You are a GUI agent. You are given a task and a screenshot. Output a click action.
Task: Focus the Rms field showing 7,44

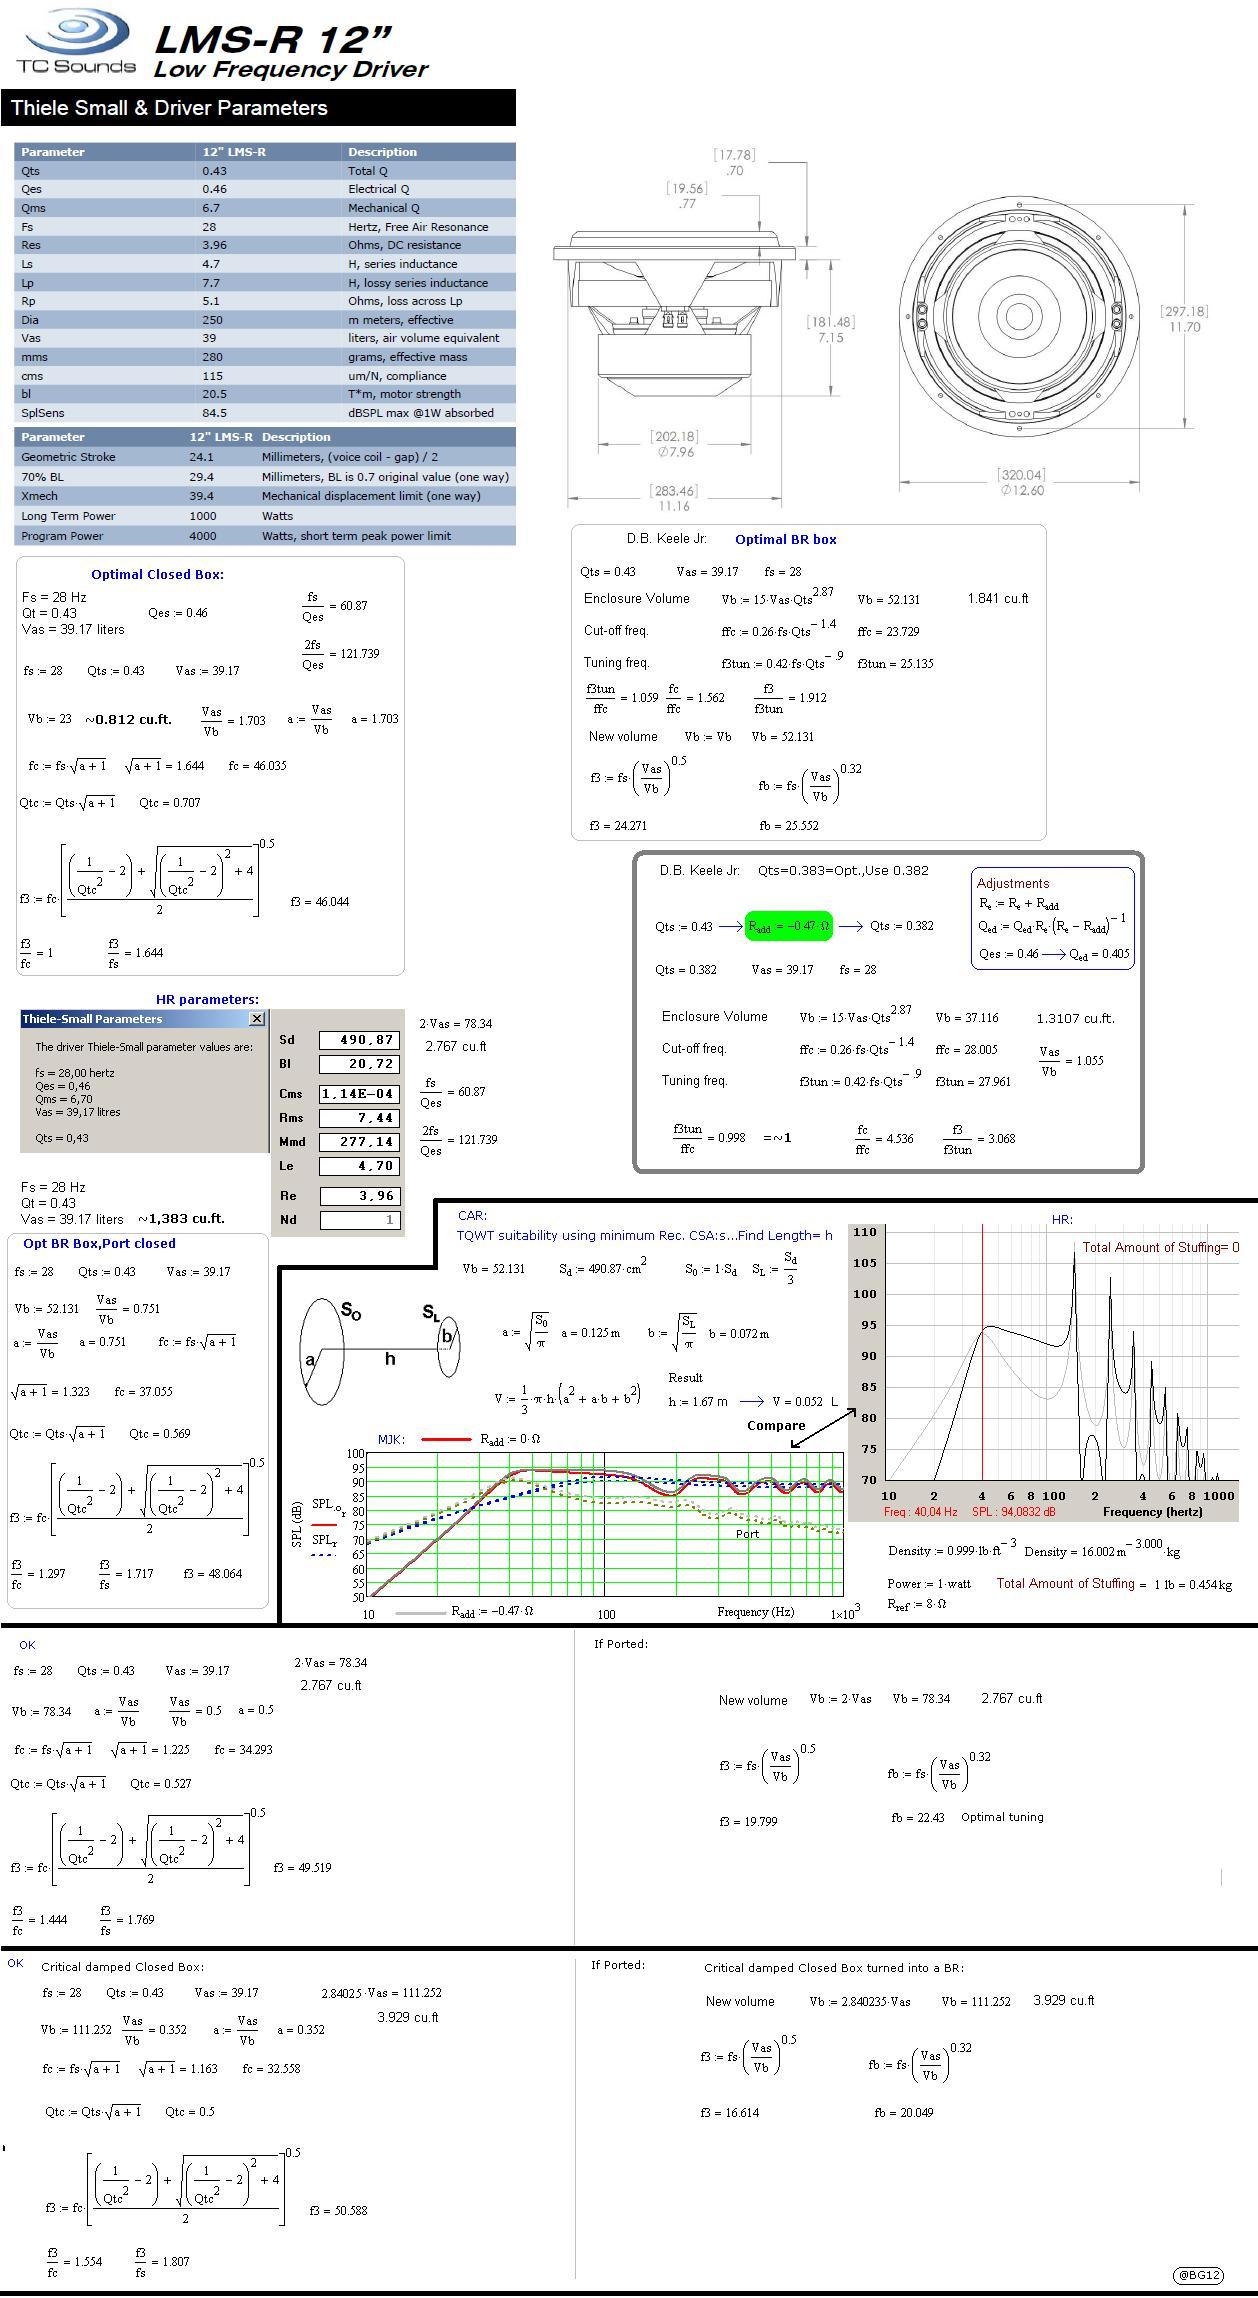pos(360,1118)
